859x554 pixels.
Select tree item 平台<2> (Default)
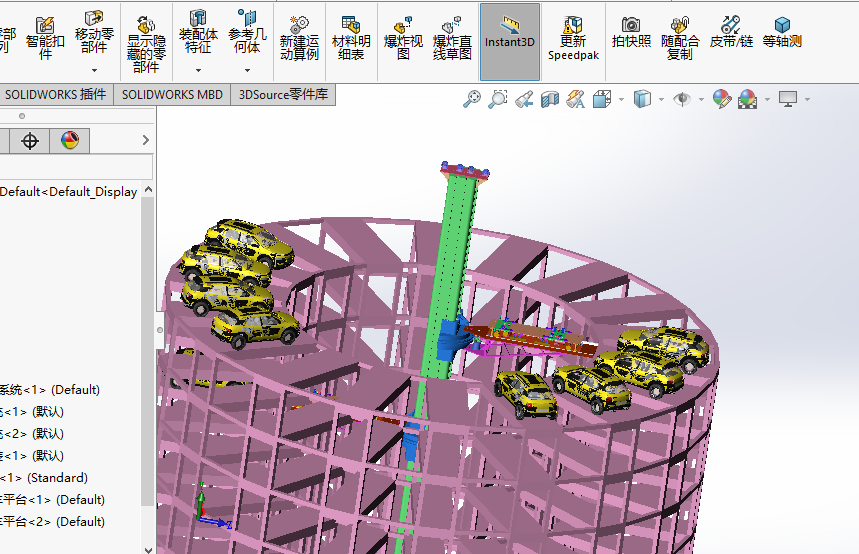(53, 521)
